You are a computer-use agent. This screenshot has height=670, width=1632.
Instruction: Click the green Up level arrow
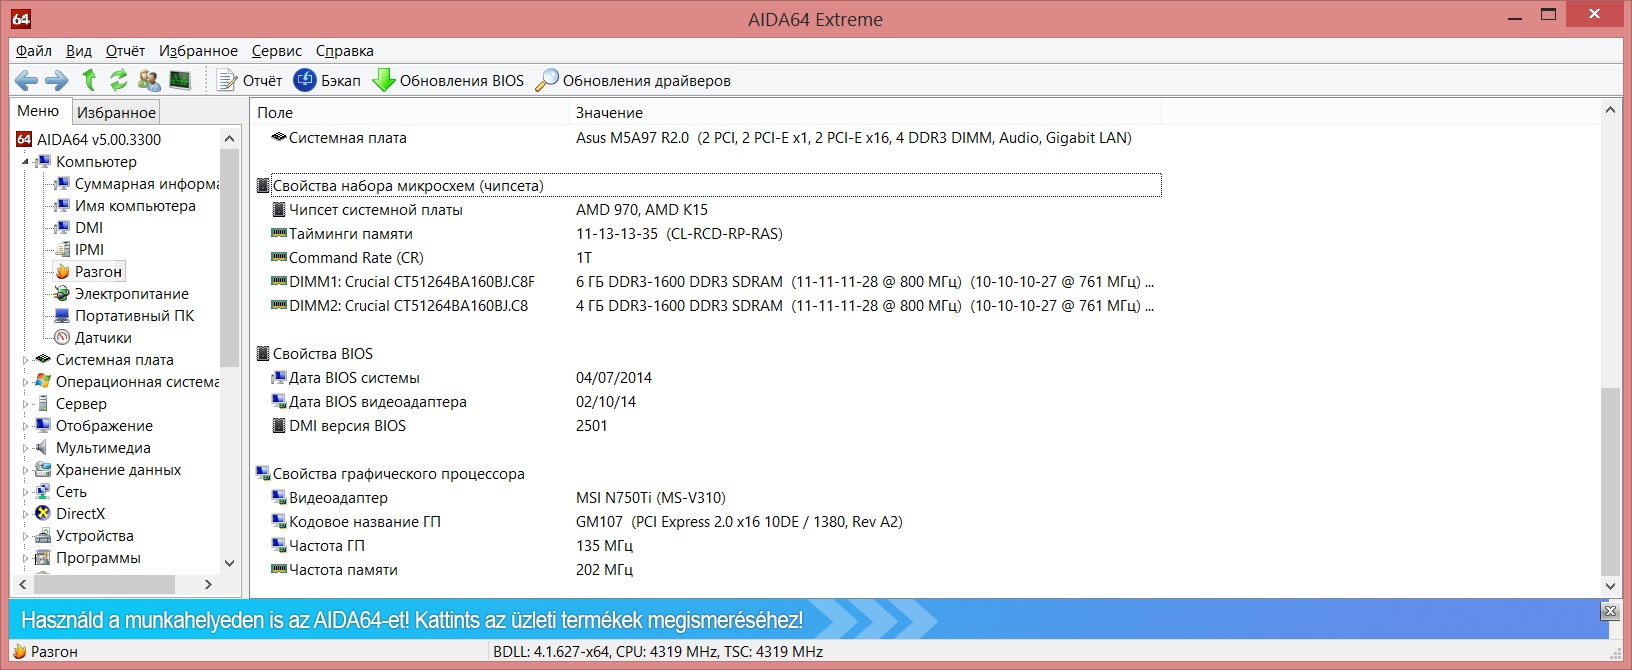click(x=89, y=80)
